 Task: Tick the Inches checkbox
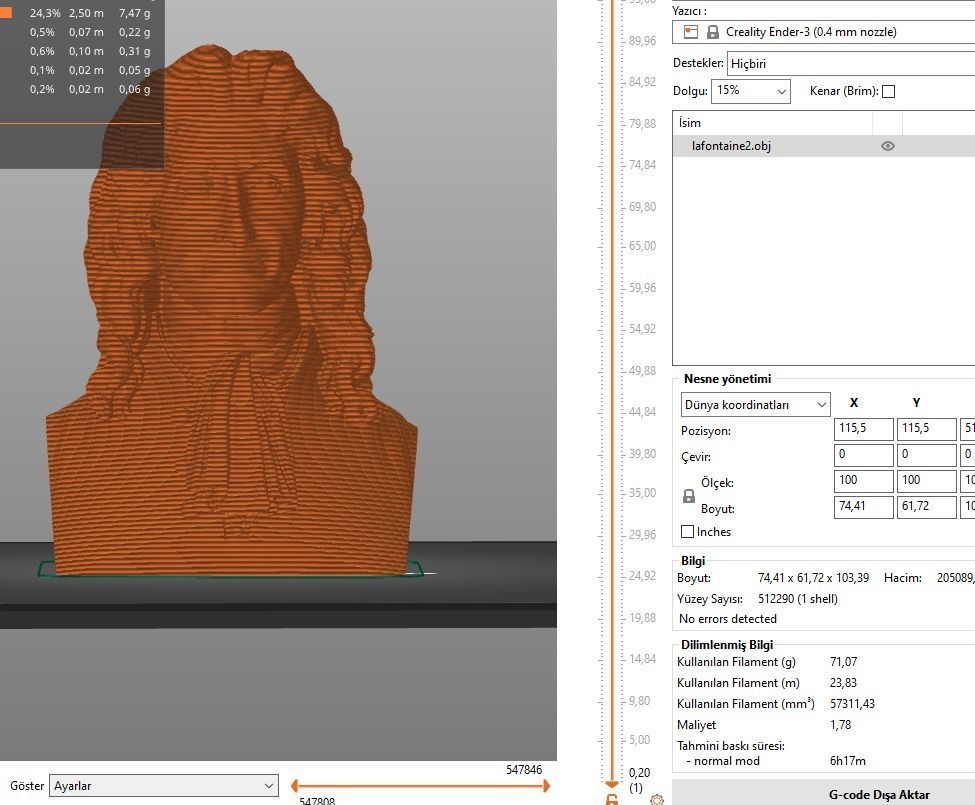(687, 531)
